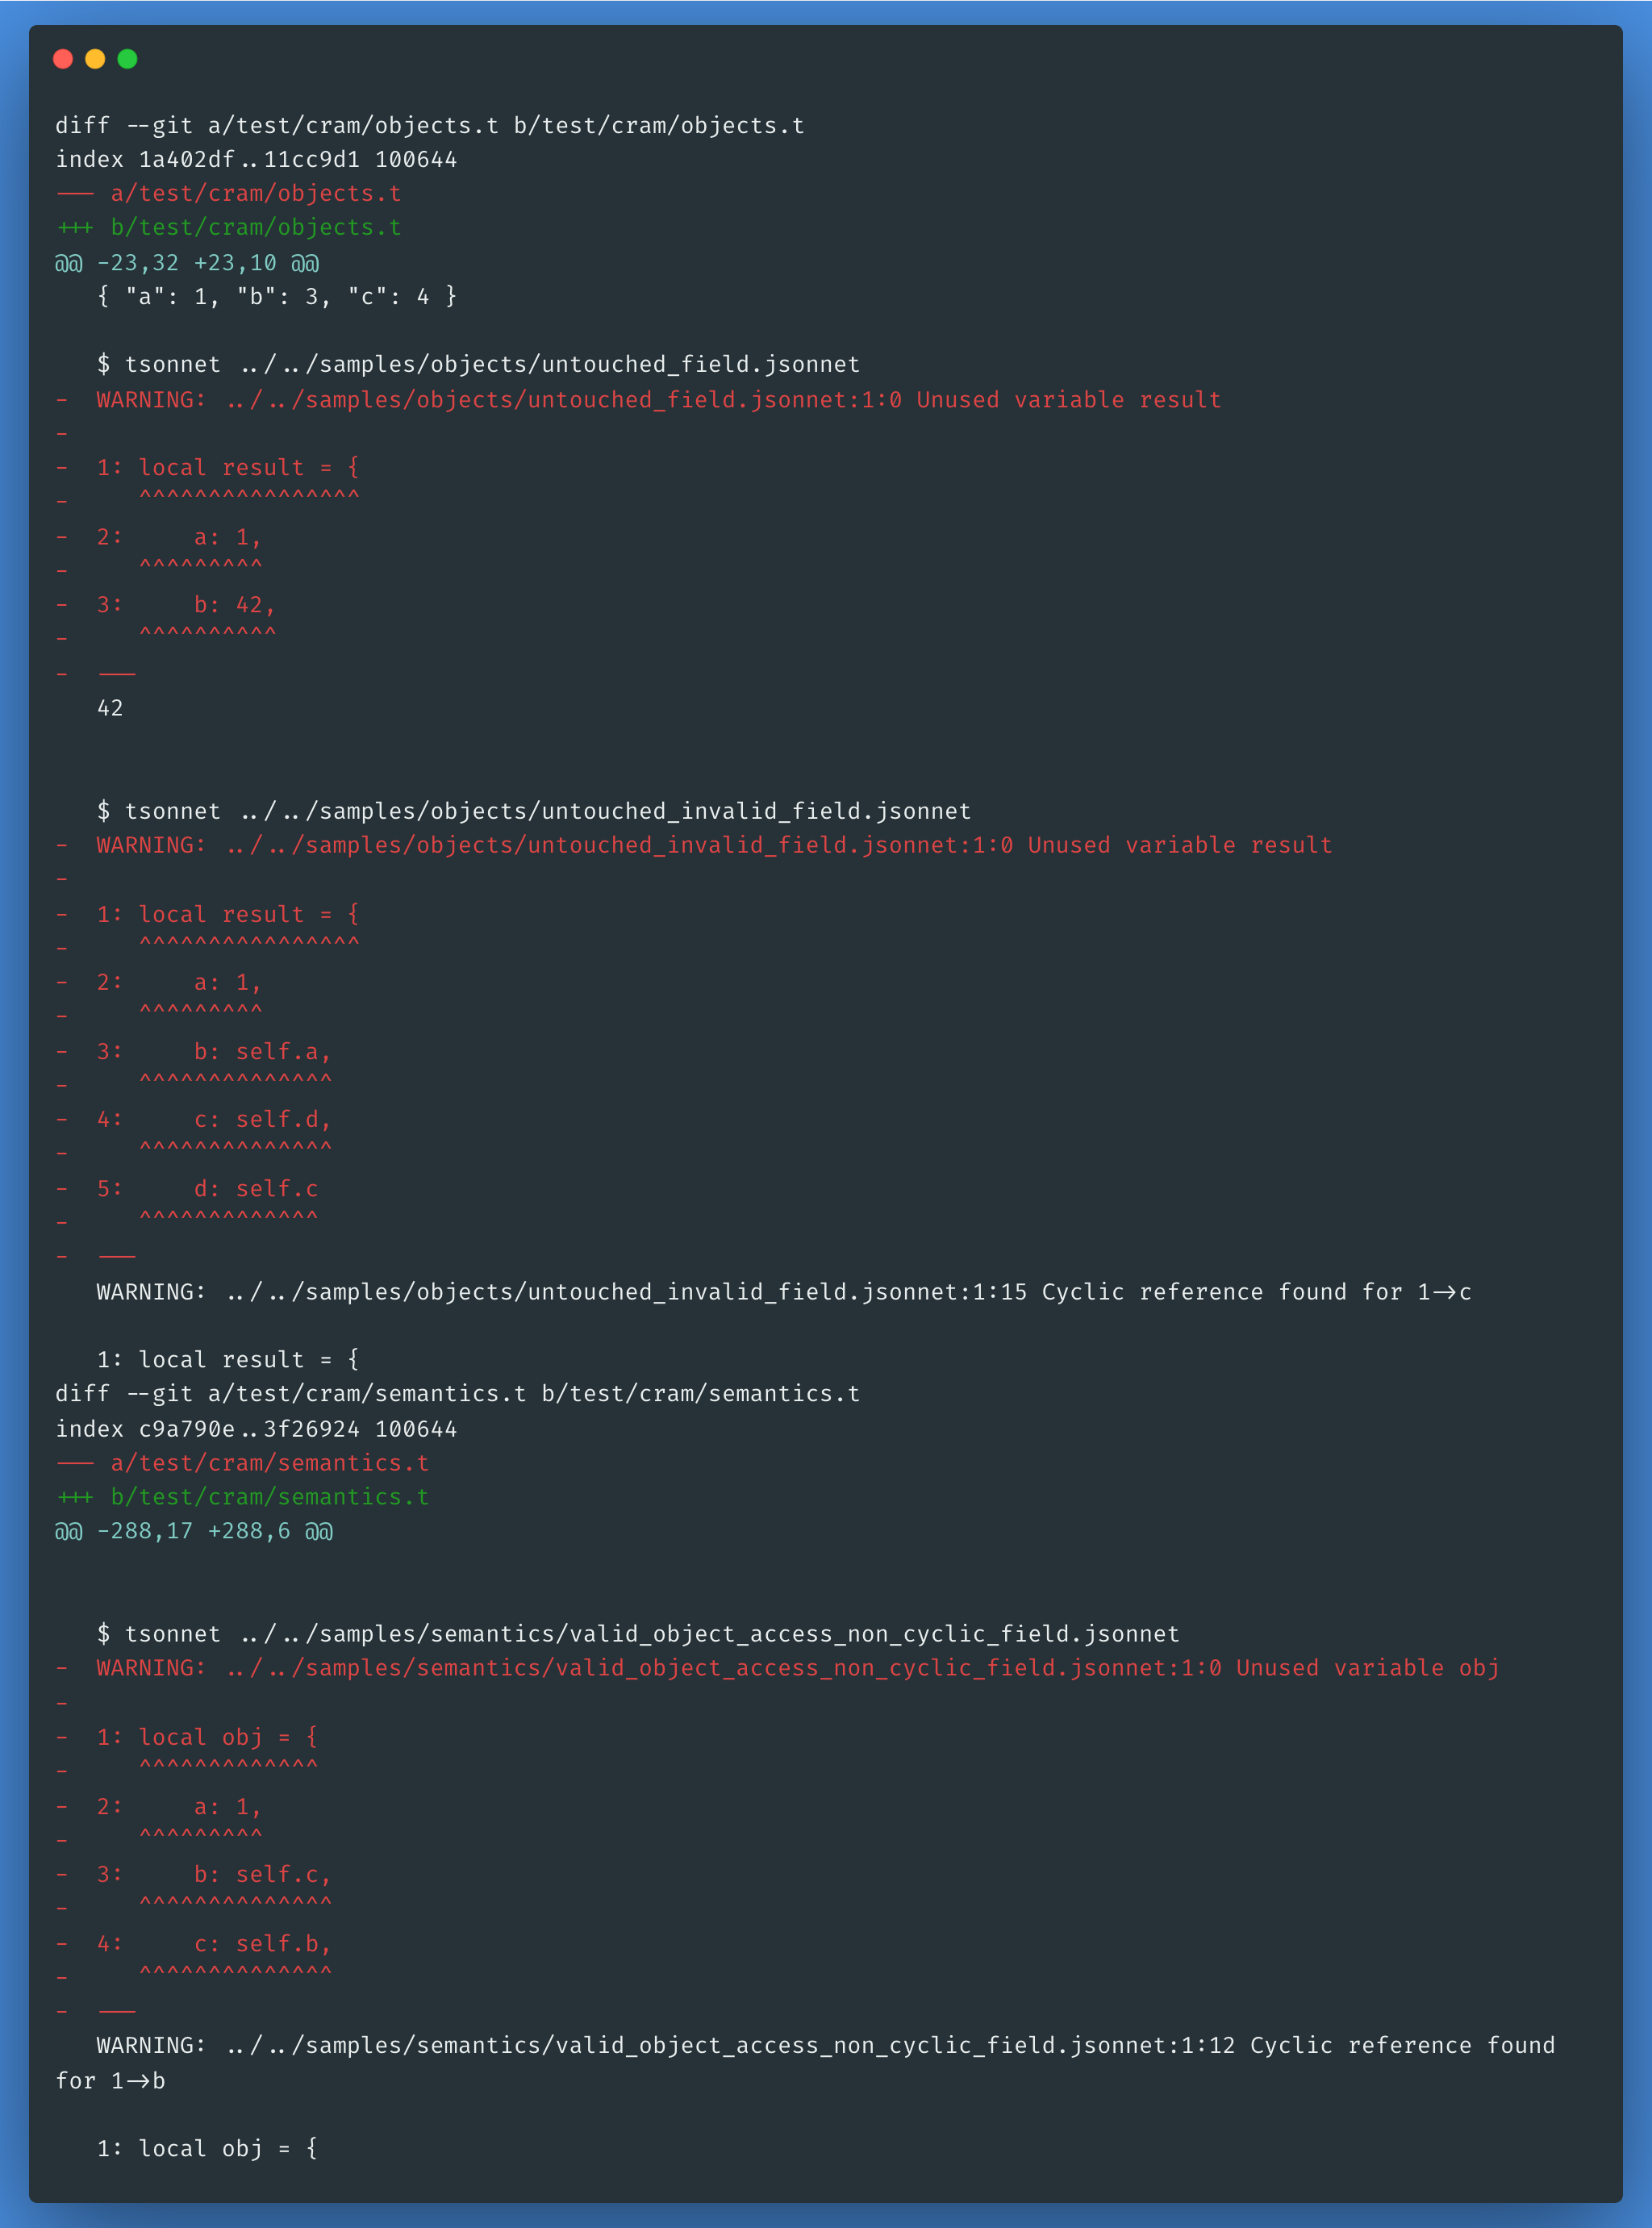This screenshot has width=1652, height=2228.
Task: Select the green '+++ b/test/cram/semantics.t' line
Action: point(243,1497)
